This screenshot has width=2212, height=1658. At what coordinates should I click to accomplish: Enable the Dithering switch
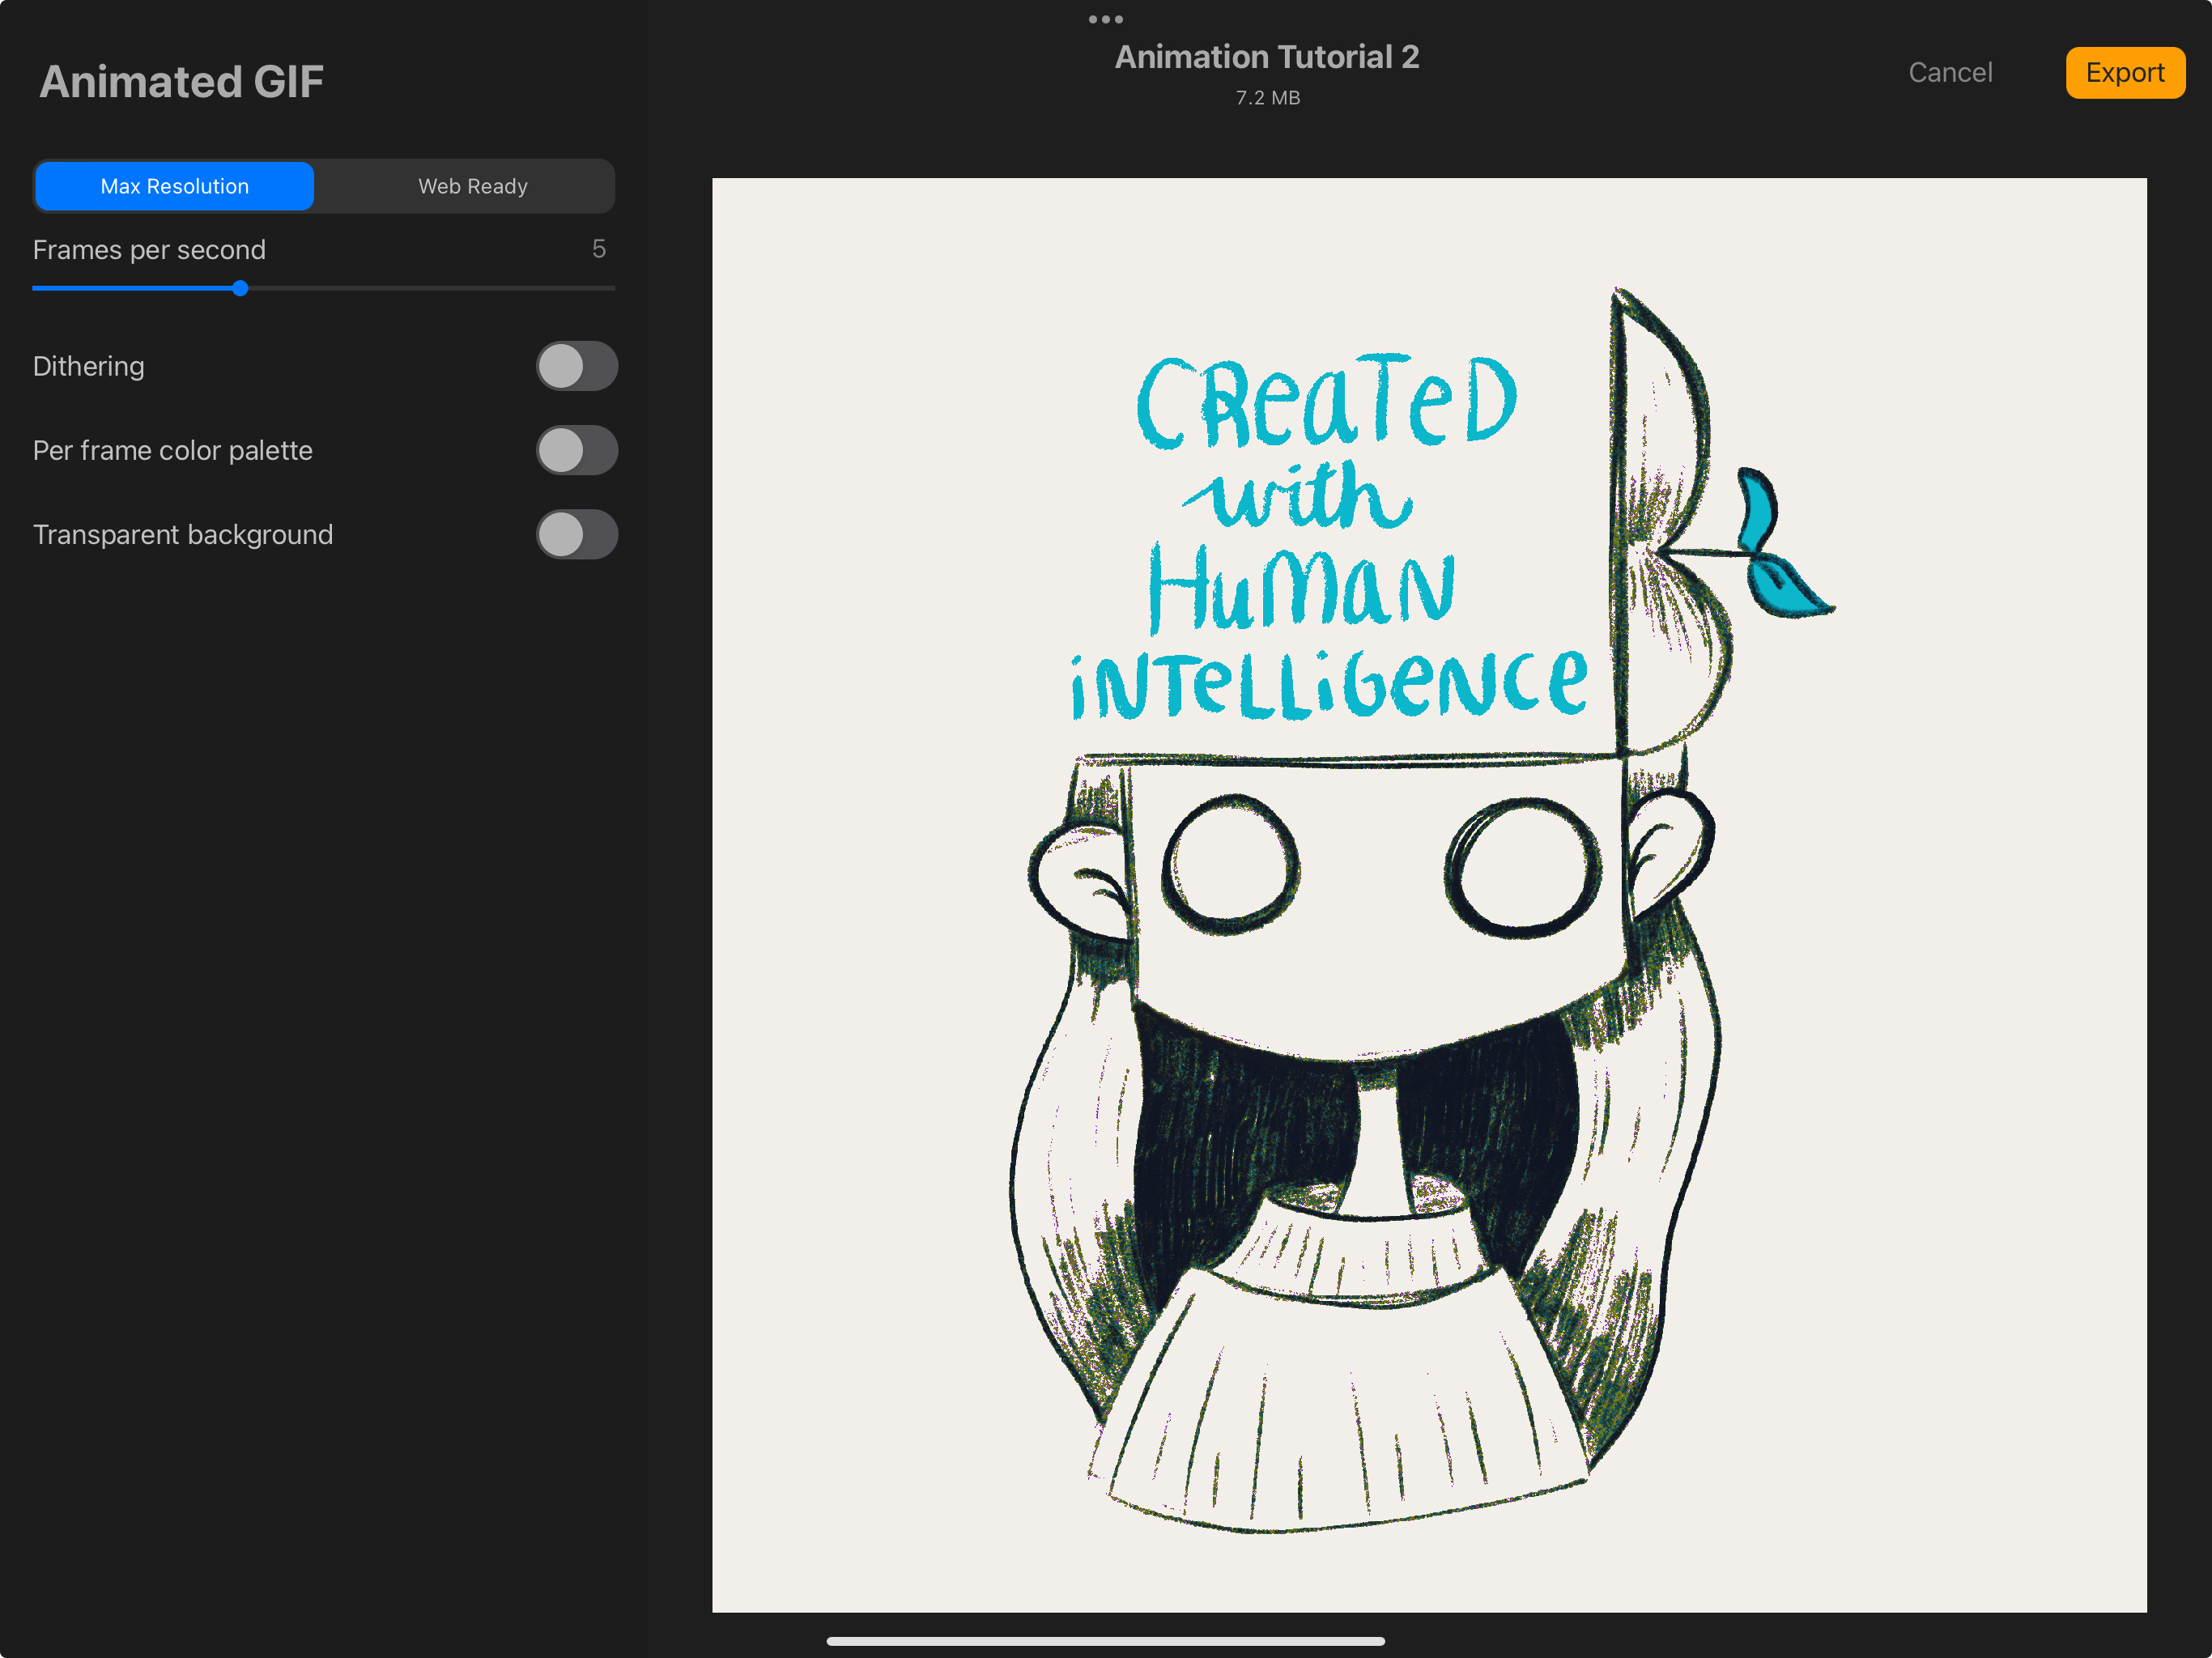click(x=577, y=366)
